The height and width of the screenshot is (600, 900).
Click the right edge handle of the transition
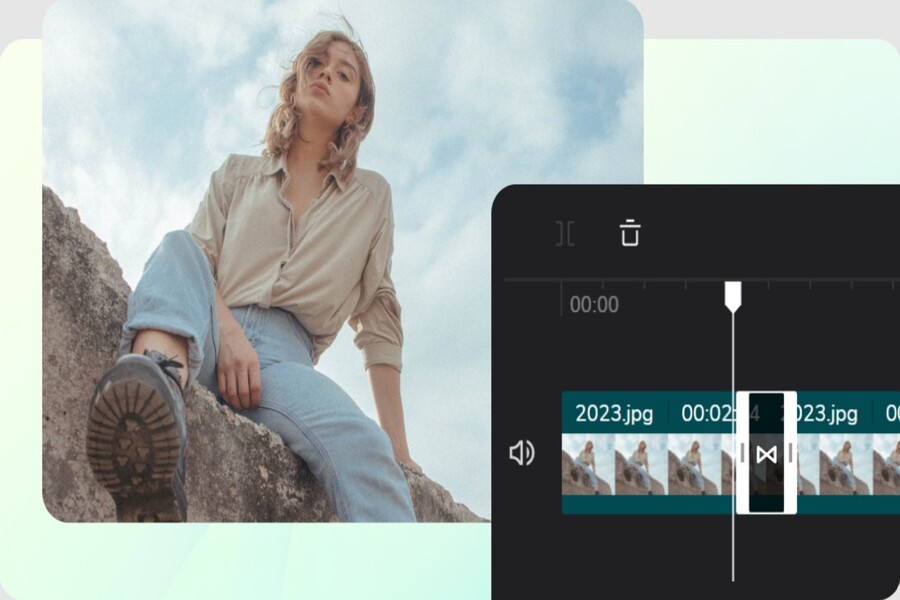click(x=790, y=454)
